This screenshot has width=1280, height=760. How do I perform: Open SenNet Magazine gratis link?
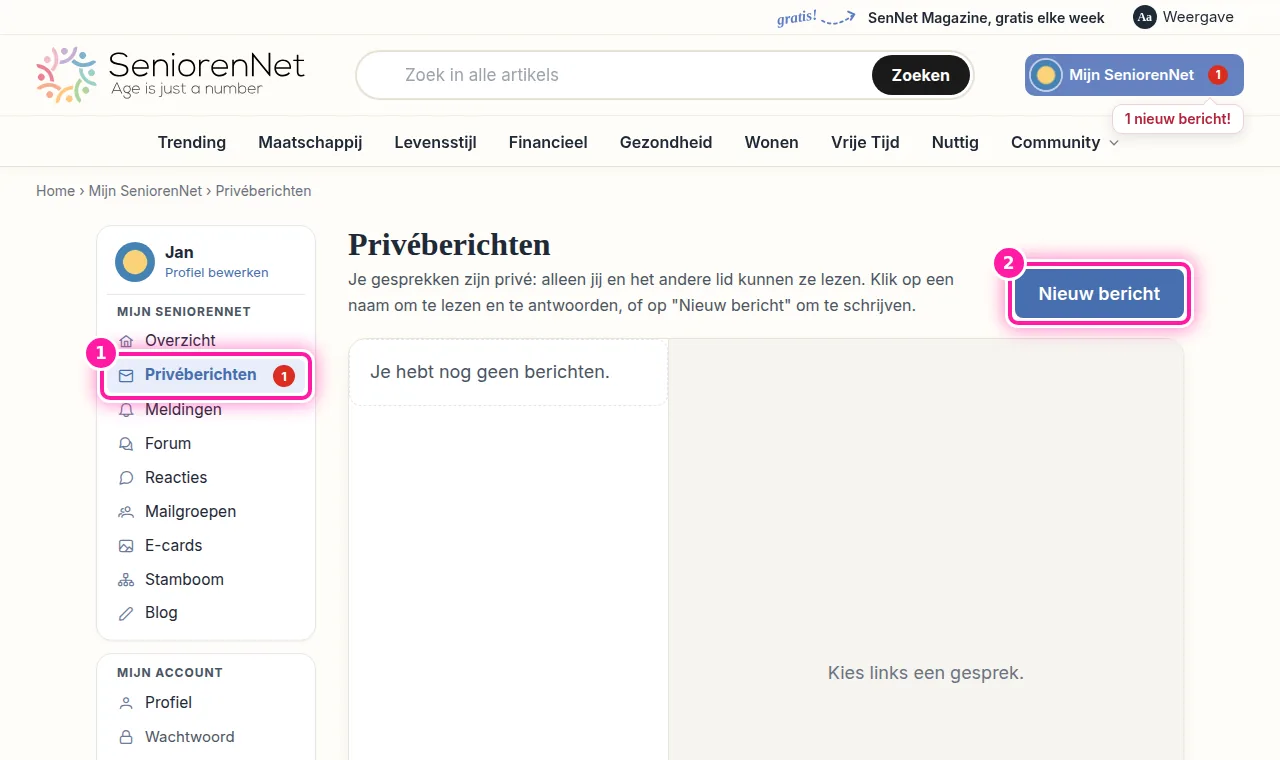coord(986,18)
